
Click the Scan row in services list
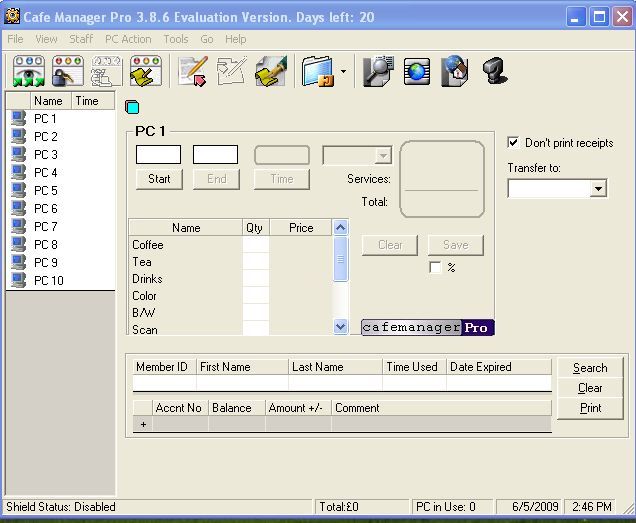(230, 329)
